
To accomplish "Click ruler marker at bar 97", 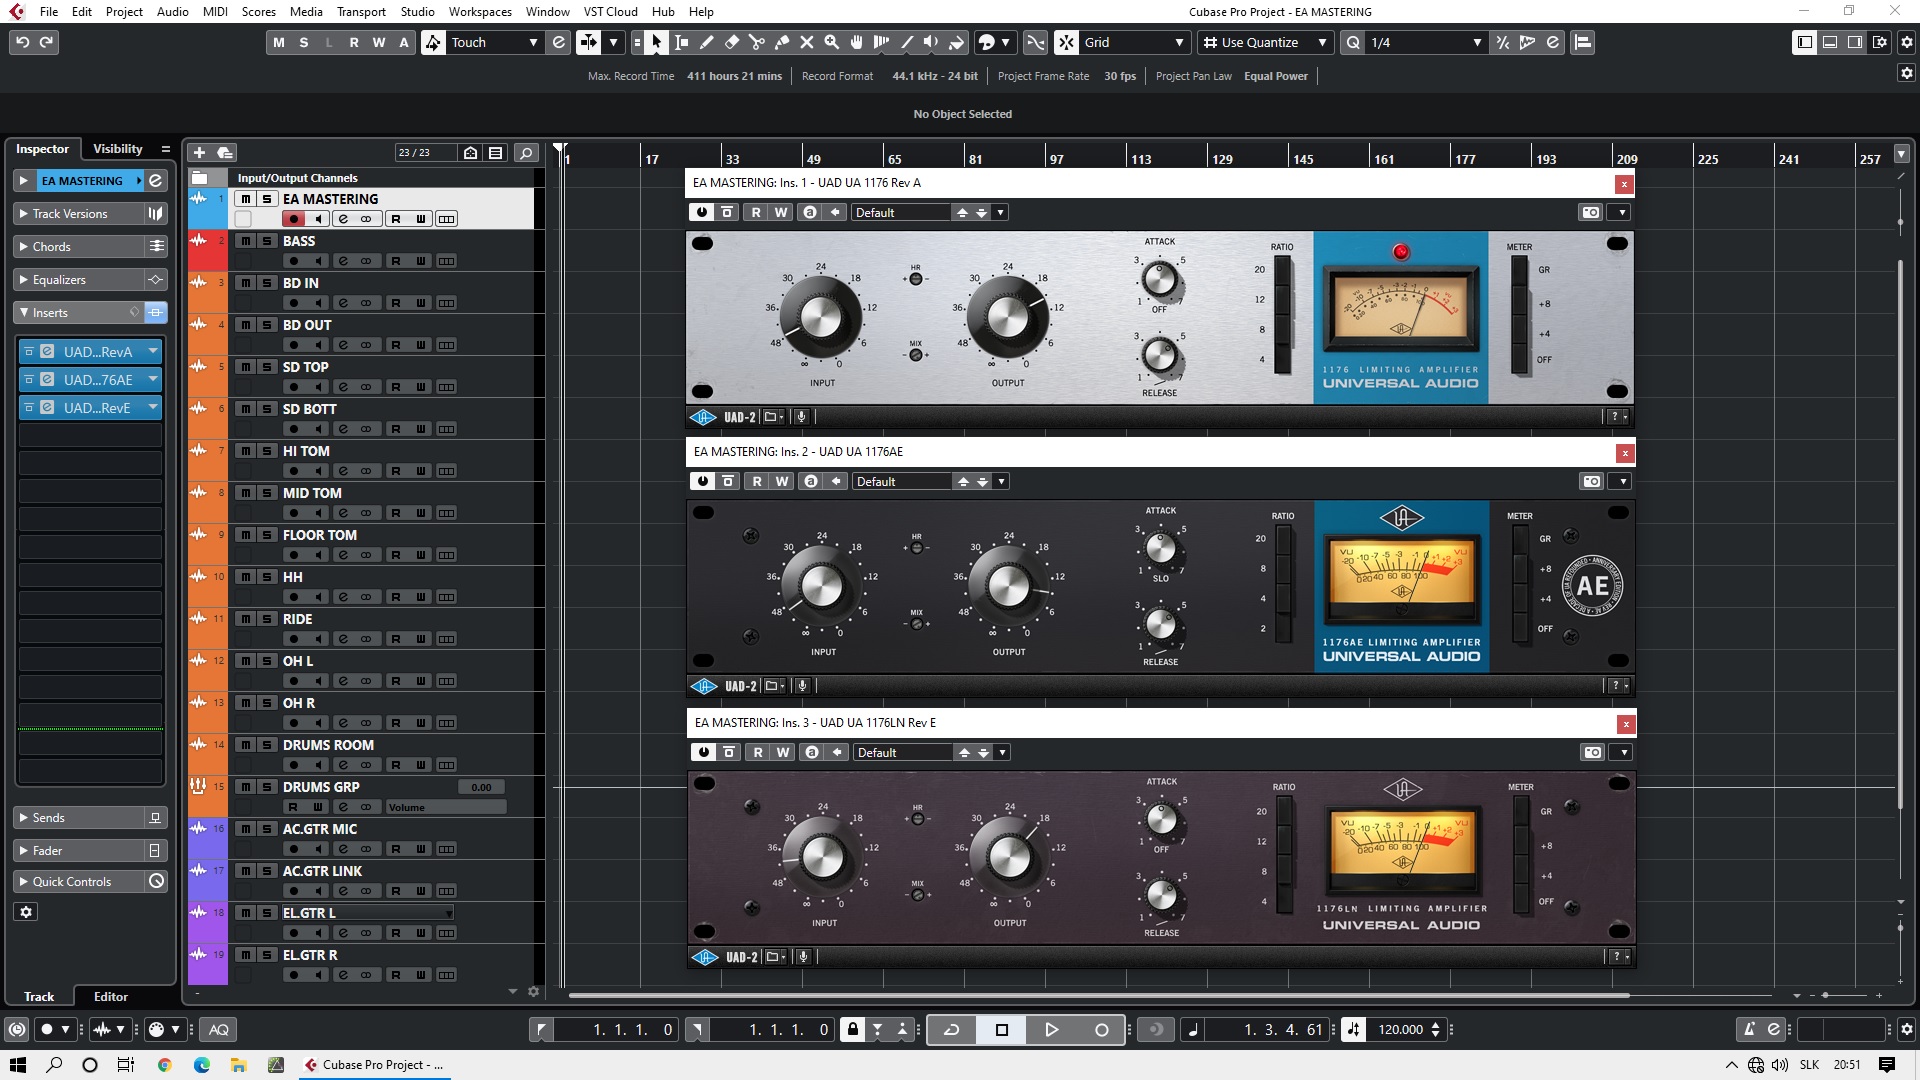I will tap(1056, 159).
